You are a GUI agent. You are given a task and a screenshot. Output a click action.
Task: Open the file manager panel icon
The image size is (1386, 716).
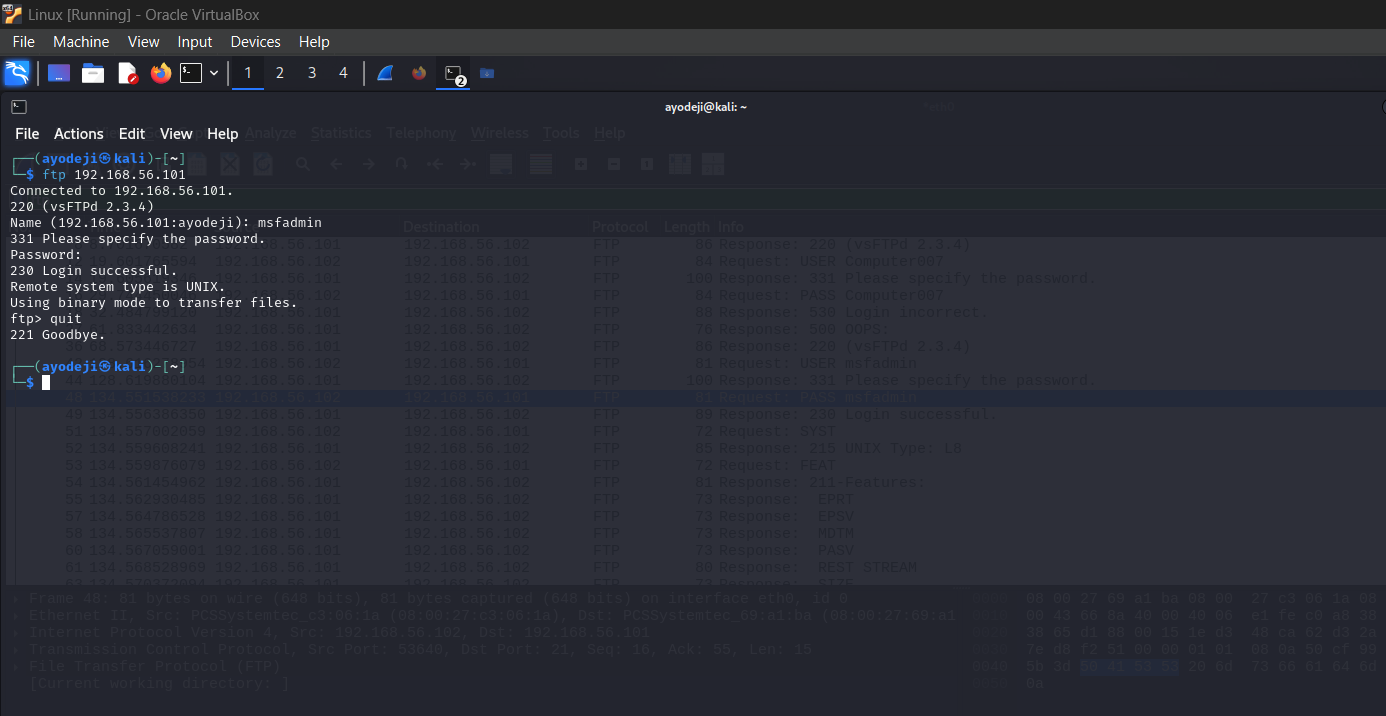(x=93, y=73)
